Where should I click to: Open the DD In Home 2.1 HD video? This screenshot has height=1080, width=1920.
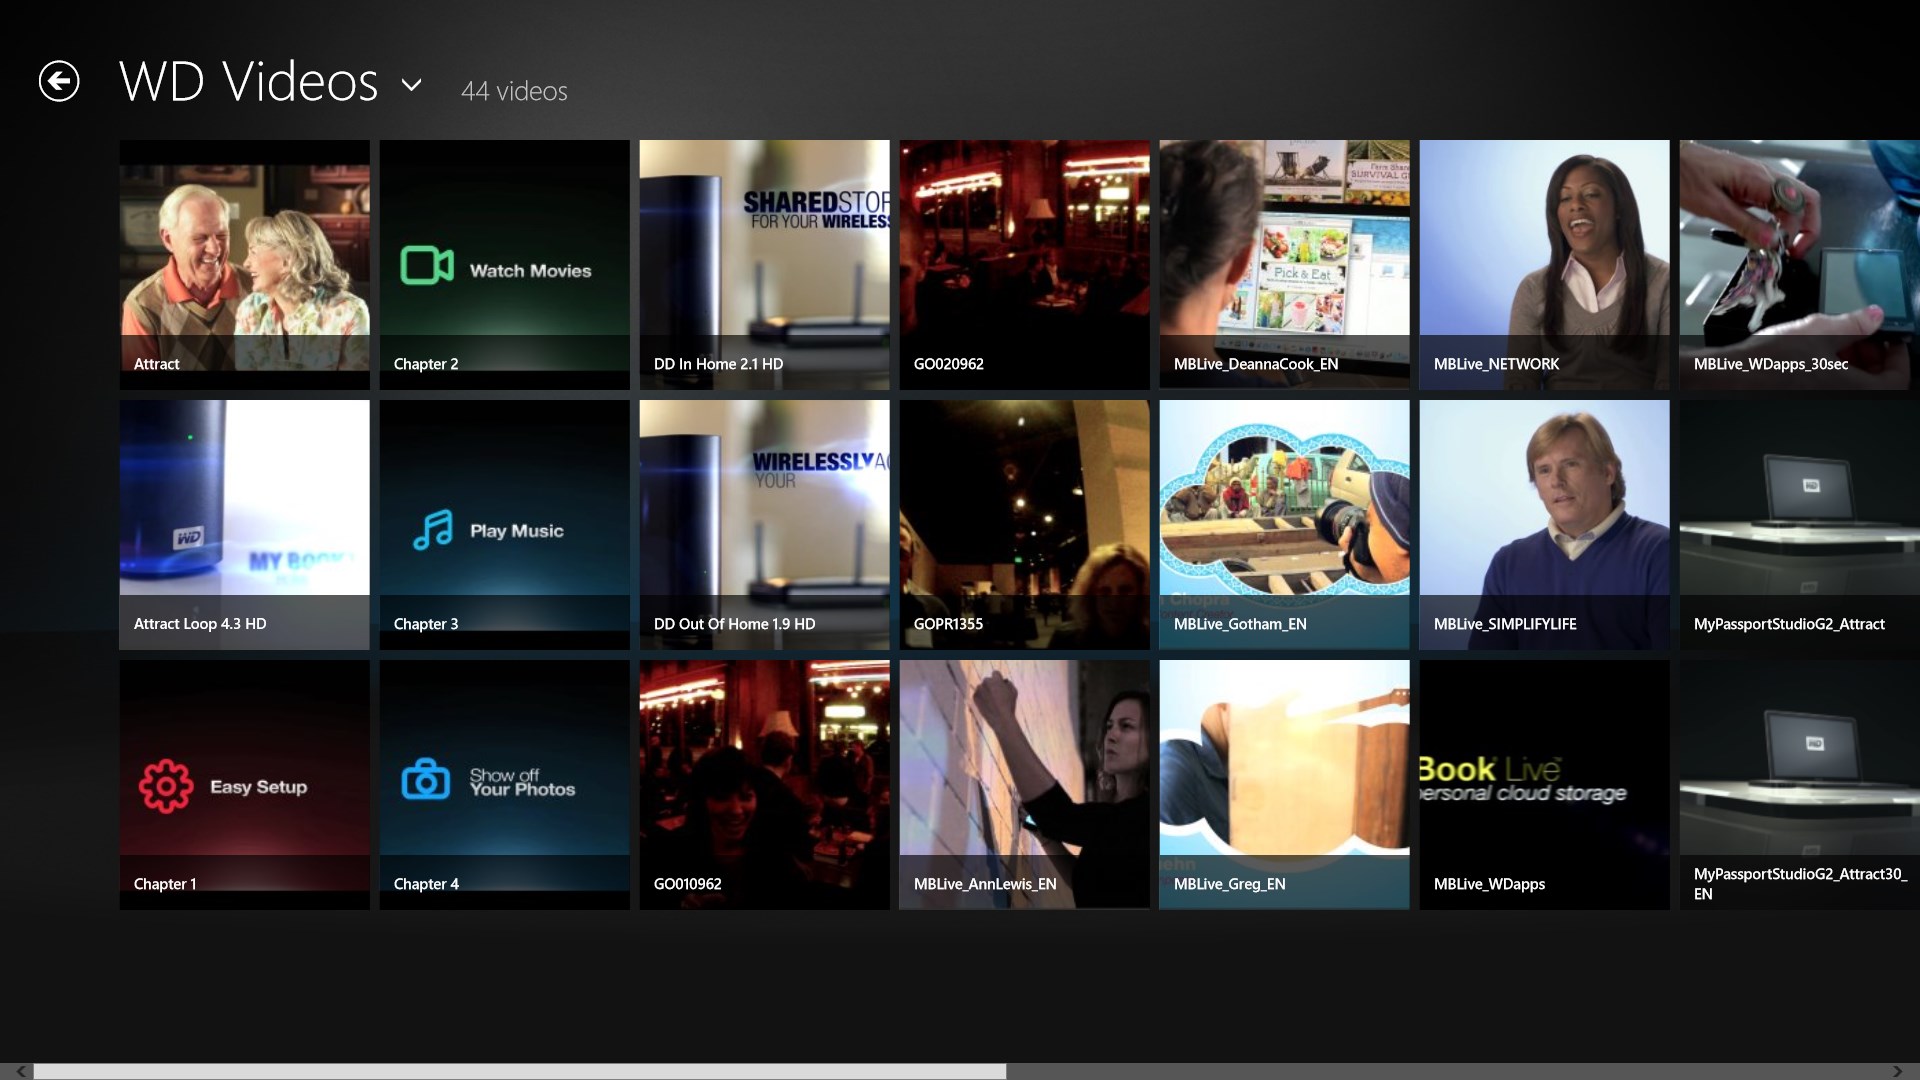tap(764, 264)
